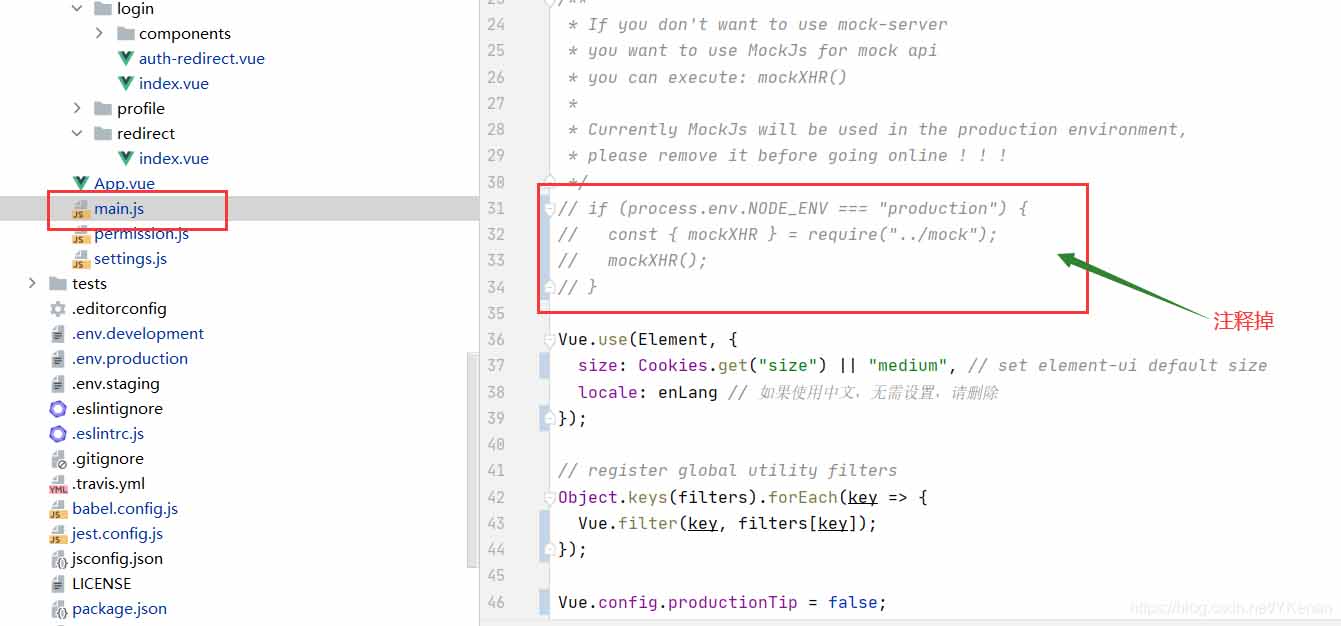Click the YML icon of .travis.yml
The width and height of the screenshot is (1341, 626).
point(58,485)
